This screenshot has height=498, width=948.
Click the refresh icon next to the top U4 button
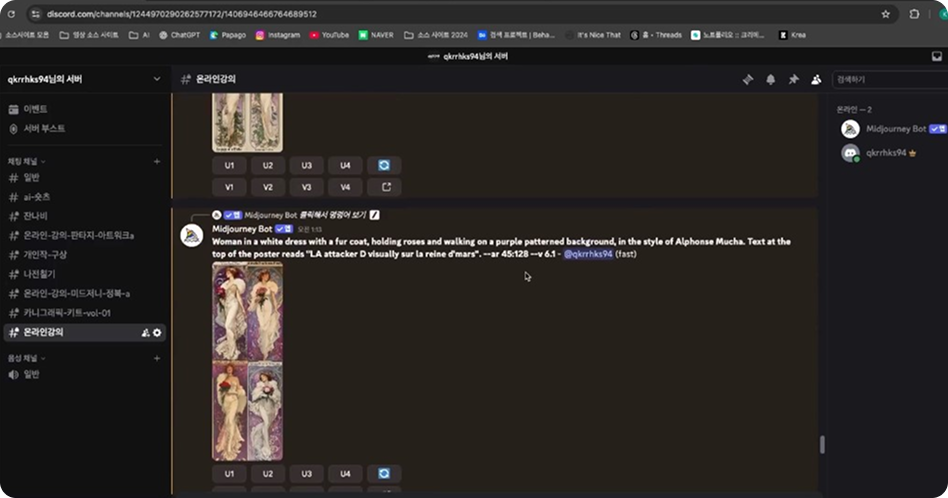(x=384, y=165)
